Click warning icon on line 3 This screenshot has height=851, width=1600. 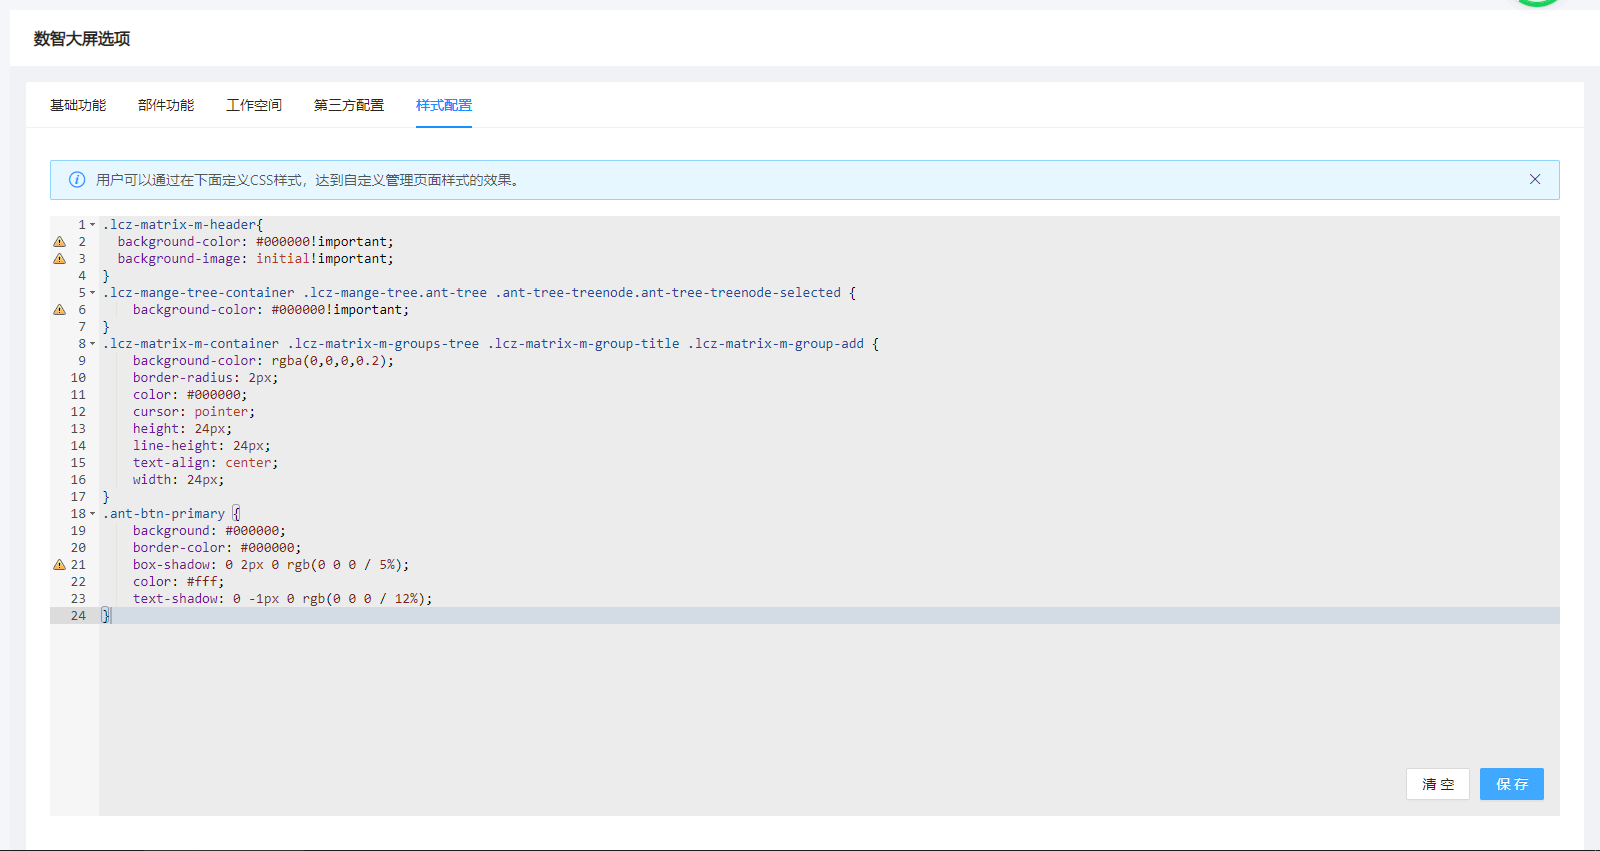click(x=59, y=259)
